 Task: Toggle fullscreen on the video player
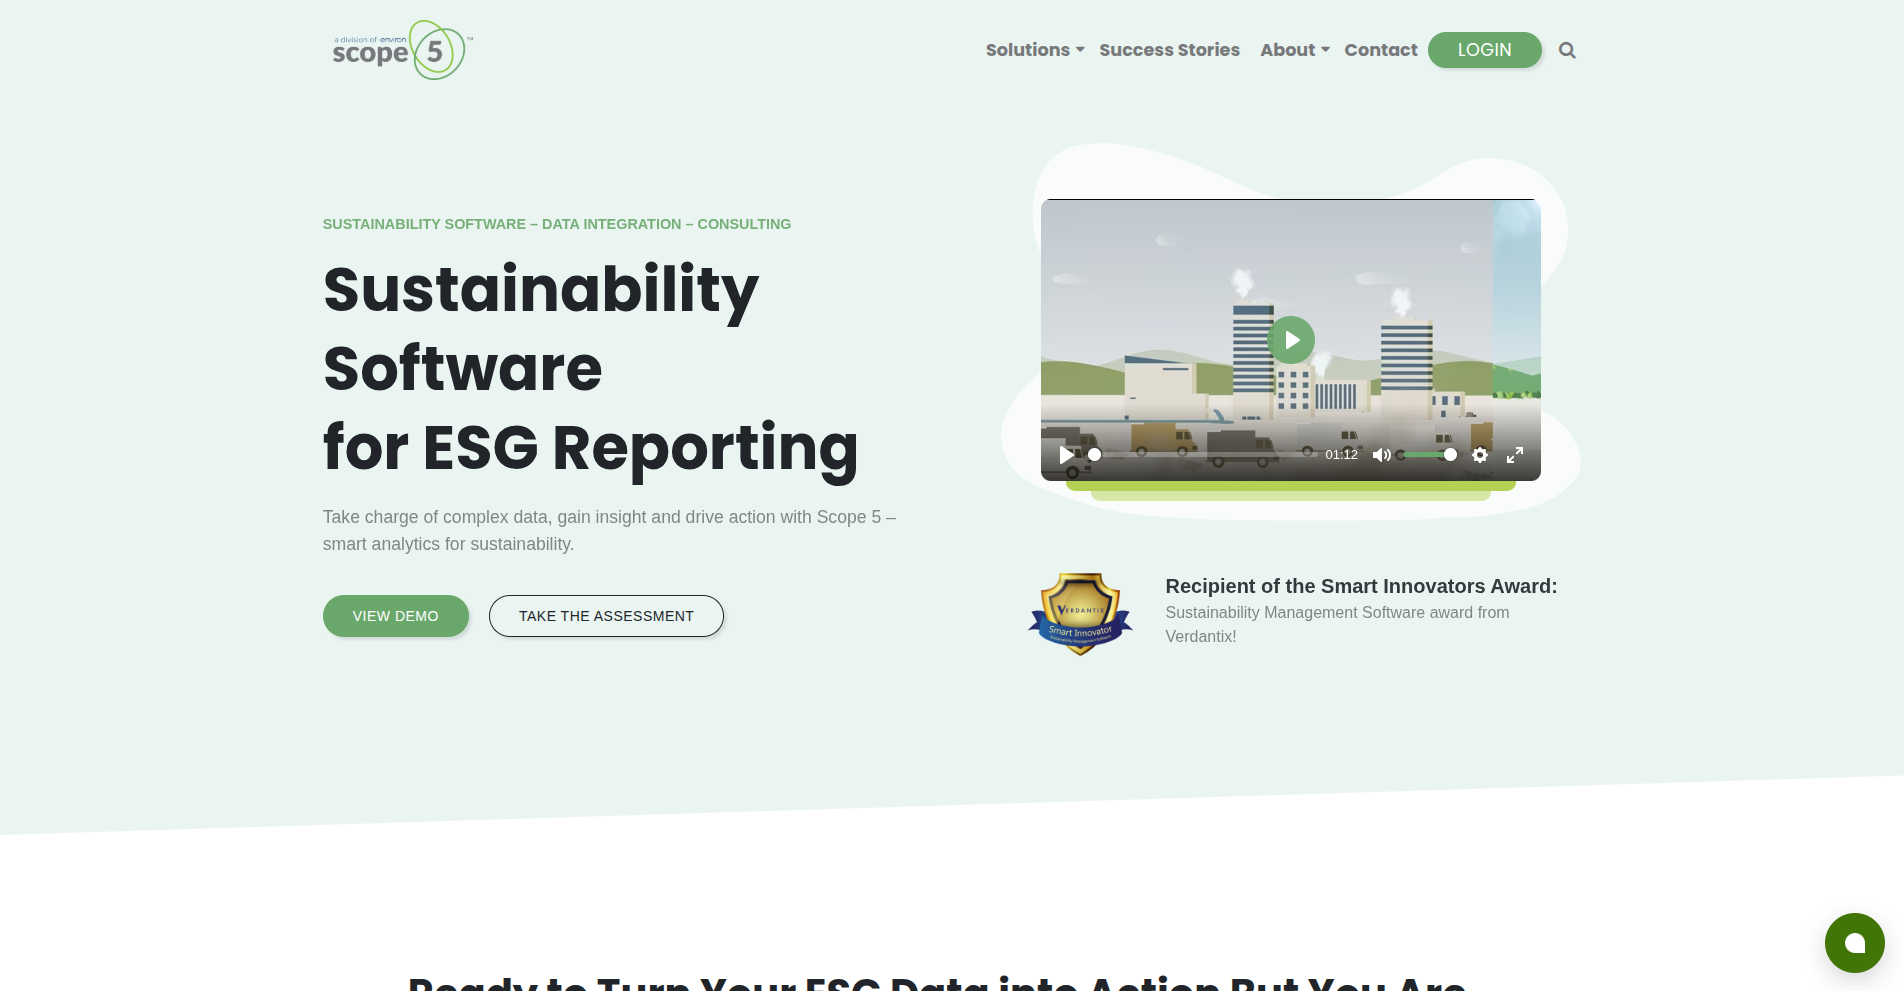tap(1515, 455)
